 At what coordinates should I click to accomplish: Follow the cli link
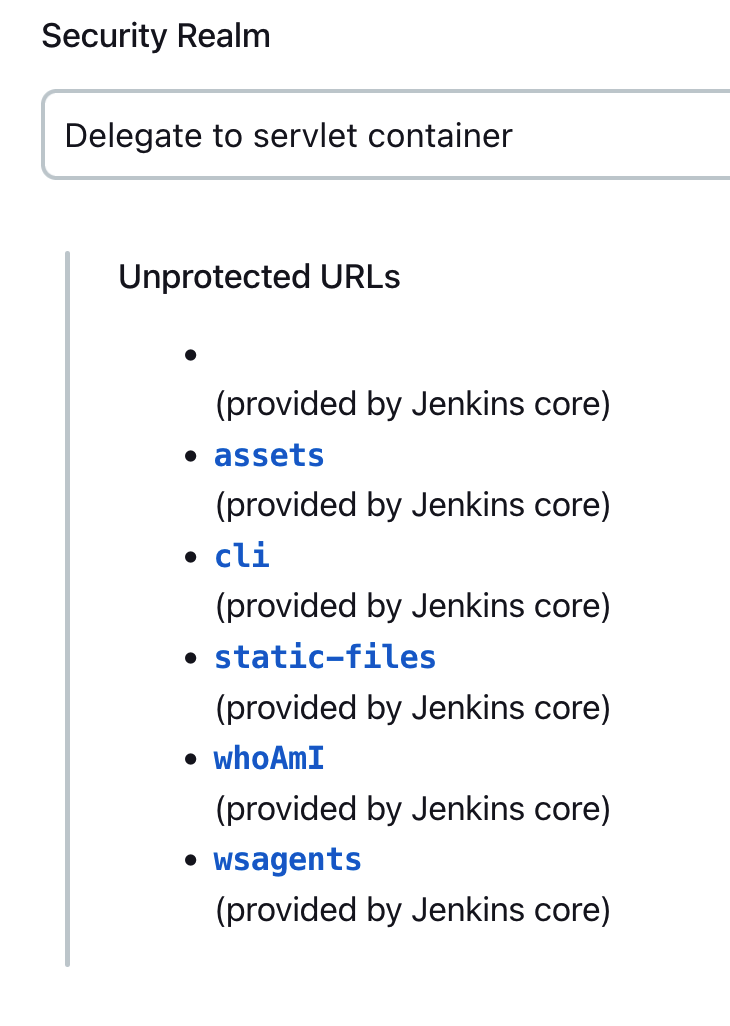pyautogui.click(x=242, y=556)
